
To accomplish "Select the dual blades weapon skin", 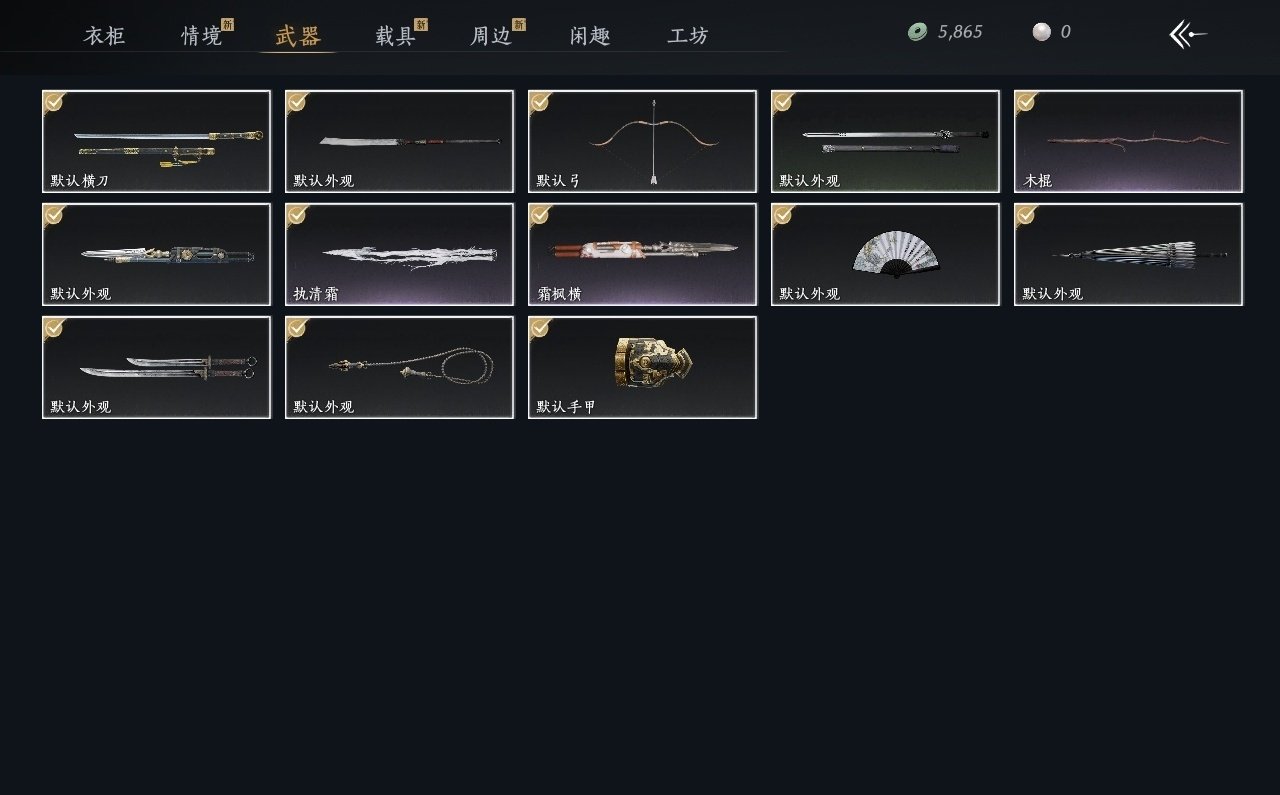I will [x=156, y=367].
